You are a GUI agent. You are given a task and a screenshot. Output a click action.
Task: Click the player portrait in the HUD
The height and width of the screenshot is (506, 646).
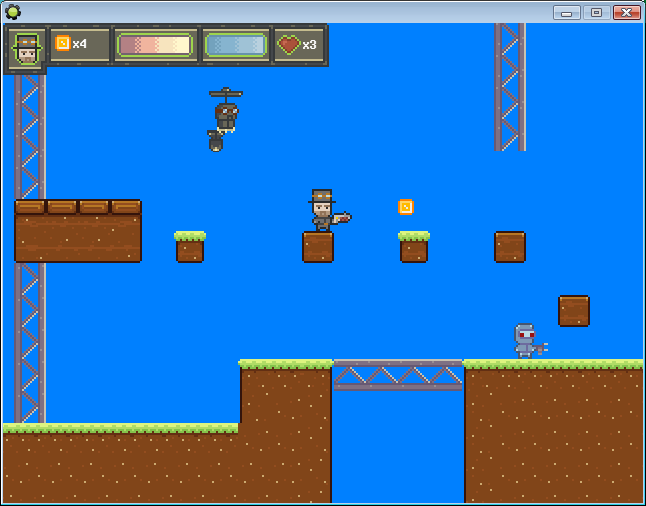coord(26,46)
